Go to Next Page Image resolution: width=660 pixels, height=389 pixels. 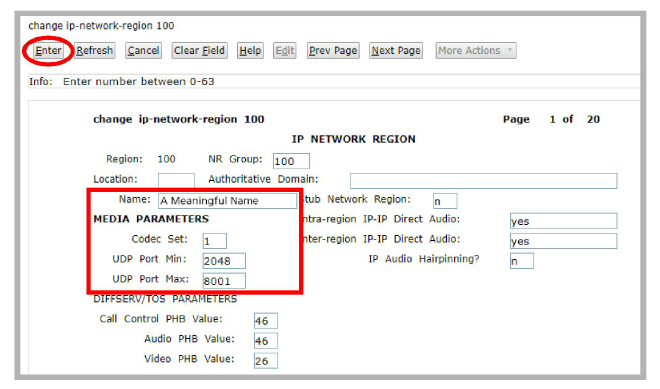tap(396, 51)
